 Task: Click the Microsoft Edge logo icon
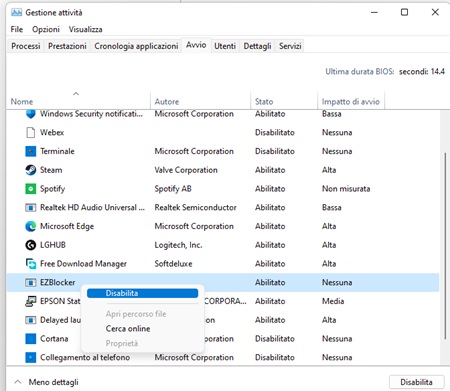[31, 226]
